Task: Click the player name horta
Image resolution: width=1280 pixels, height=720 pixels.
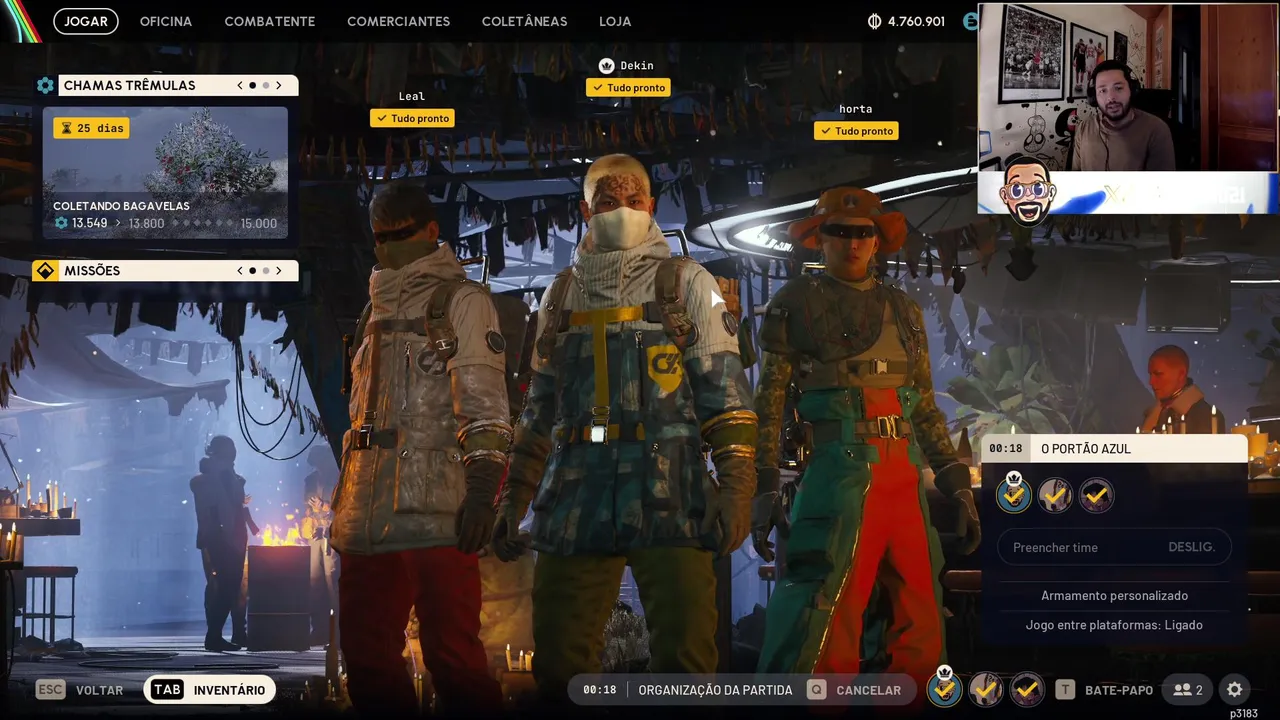Action: pos(856,109)
